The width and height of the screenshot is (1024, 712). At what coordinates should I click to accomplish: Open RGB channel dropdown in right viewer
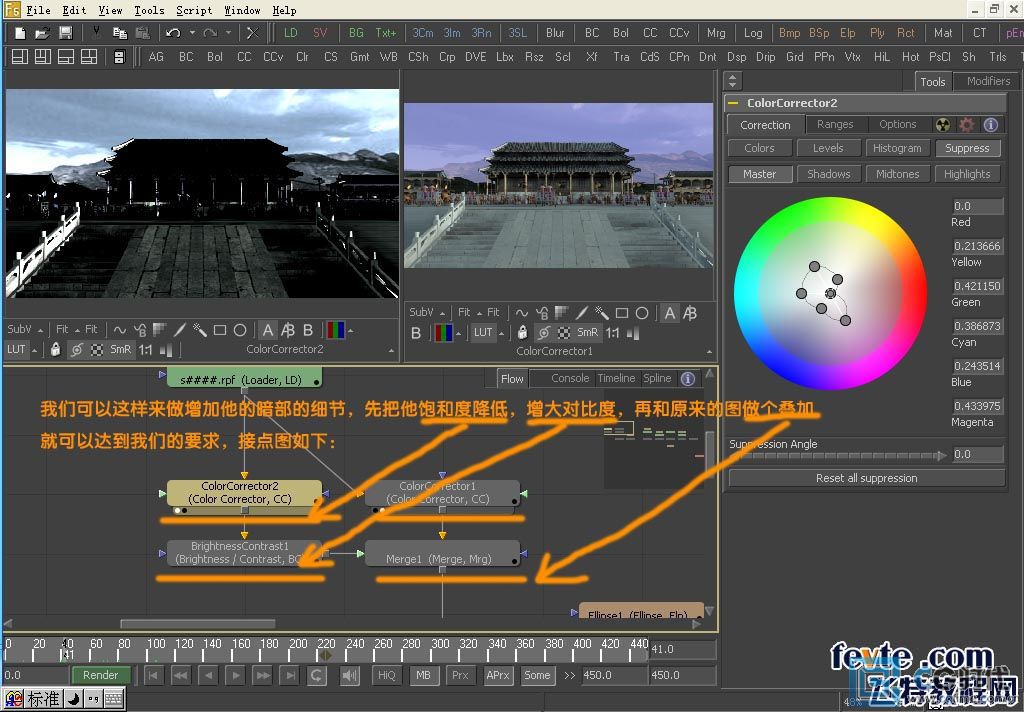(x=447, y=333)
